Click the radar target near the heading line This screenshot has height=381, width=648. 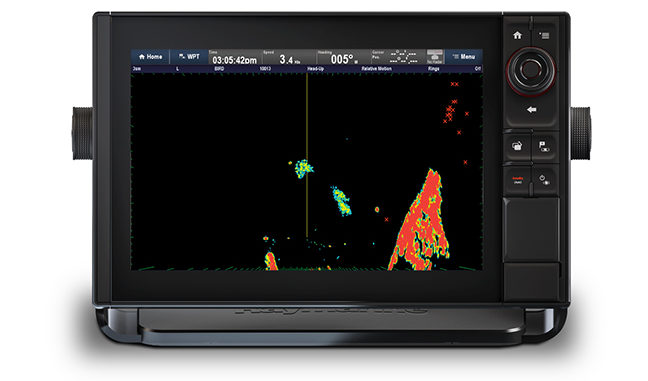(303, 168)
